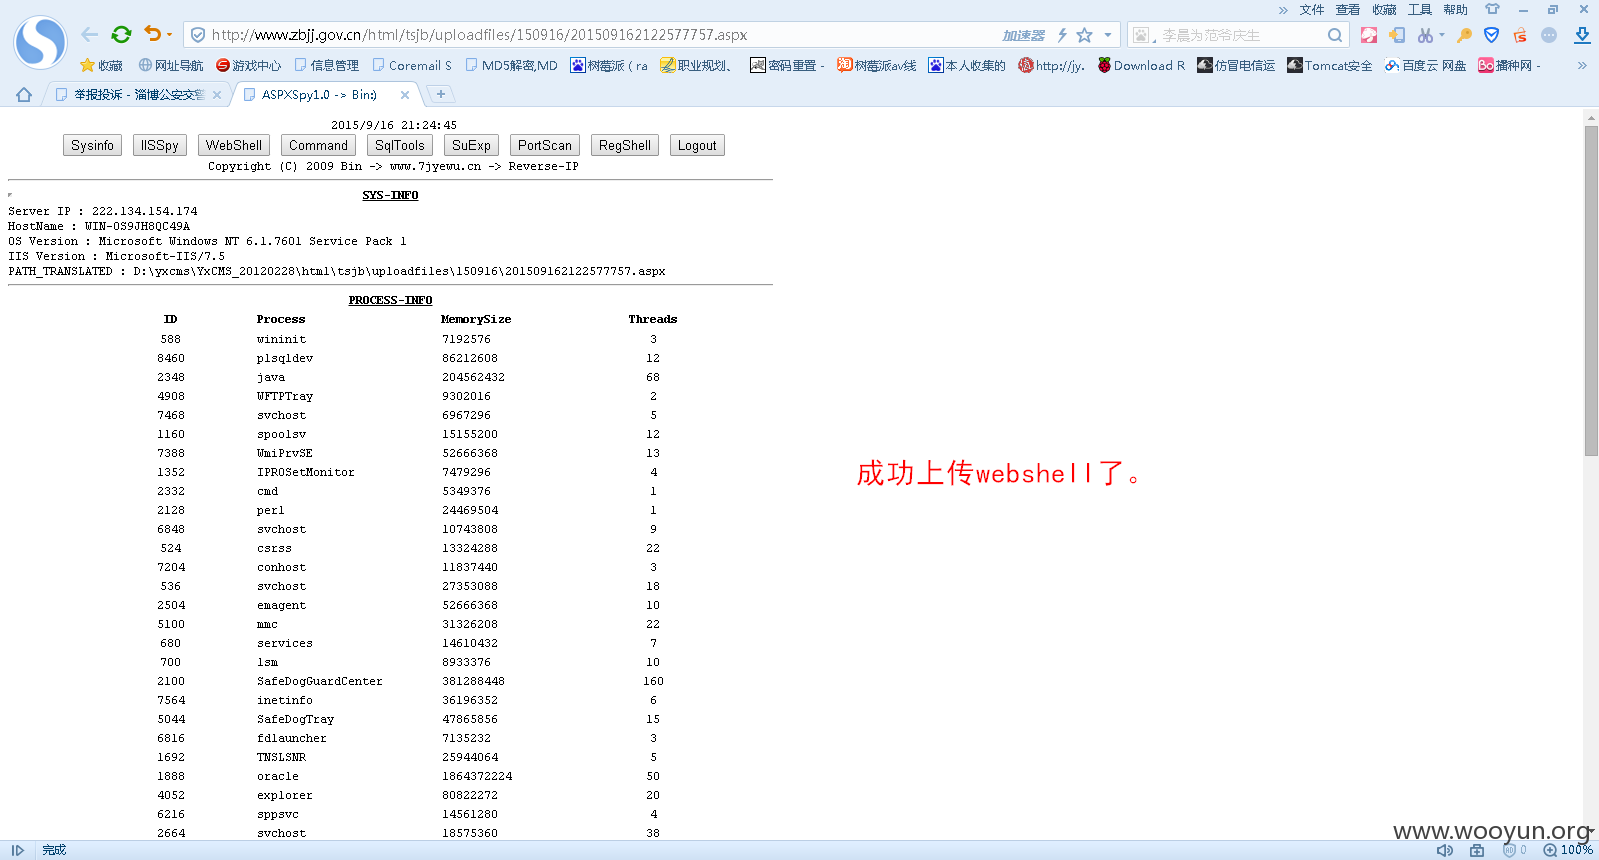
Task: Reload the page with the green refresh icon
Action: coord(121,34)
